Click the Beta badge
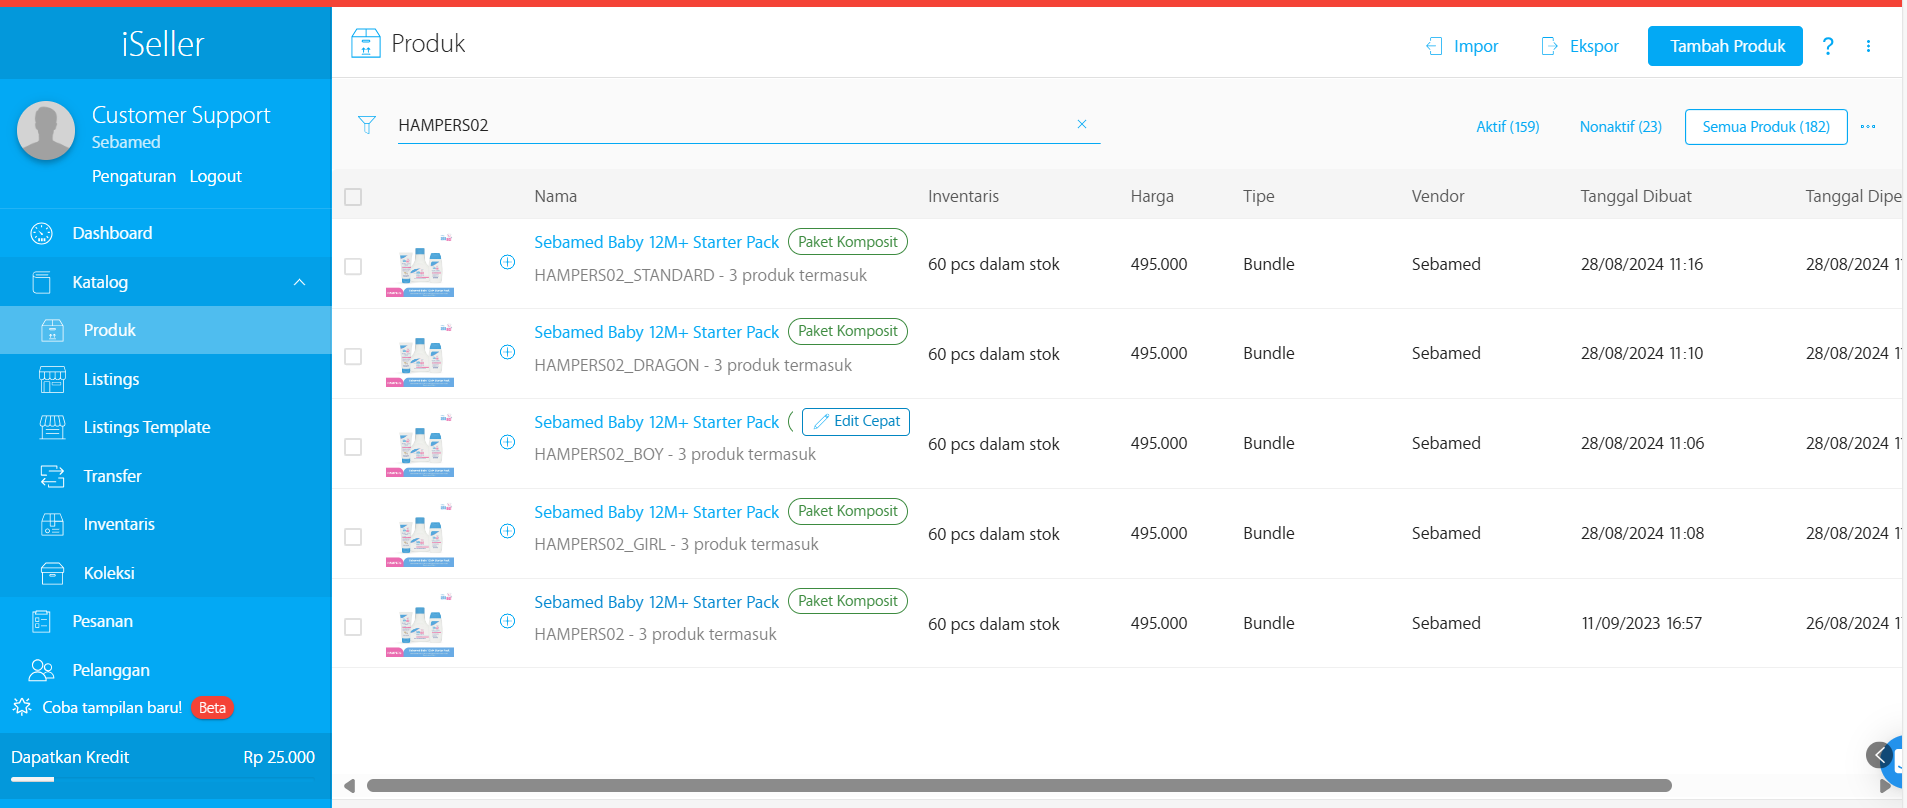Screen dimensions: 1907x808 click(212, 708)
